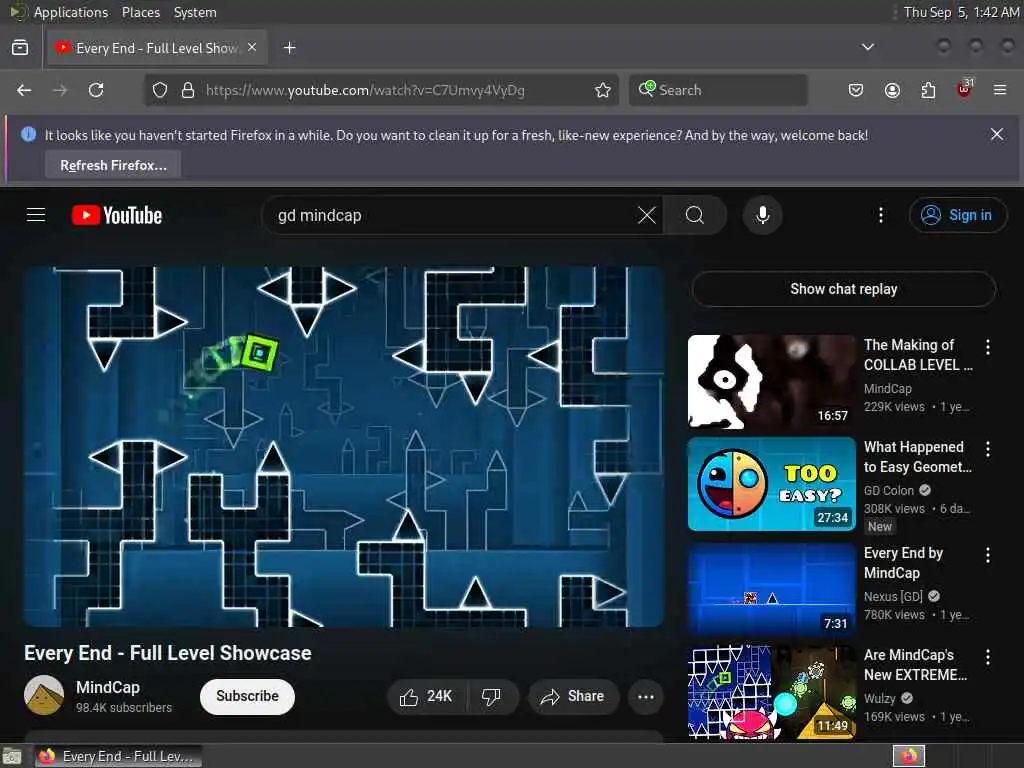
Task: Open The Making of COLLAB LEVEL thumbnail
Action: click(771, 382)
